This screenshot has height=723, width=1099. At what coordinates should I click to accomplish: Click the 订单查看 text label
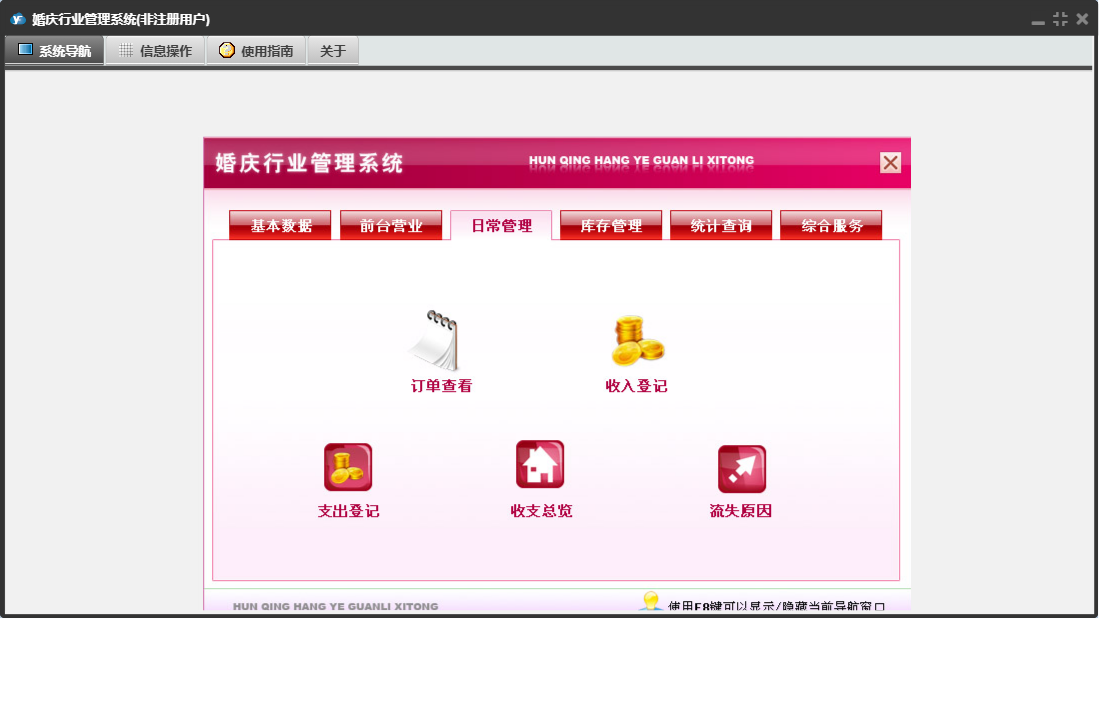point(442,386)
